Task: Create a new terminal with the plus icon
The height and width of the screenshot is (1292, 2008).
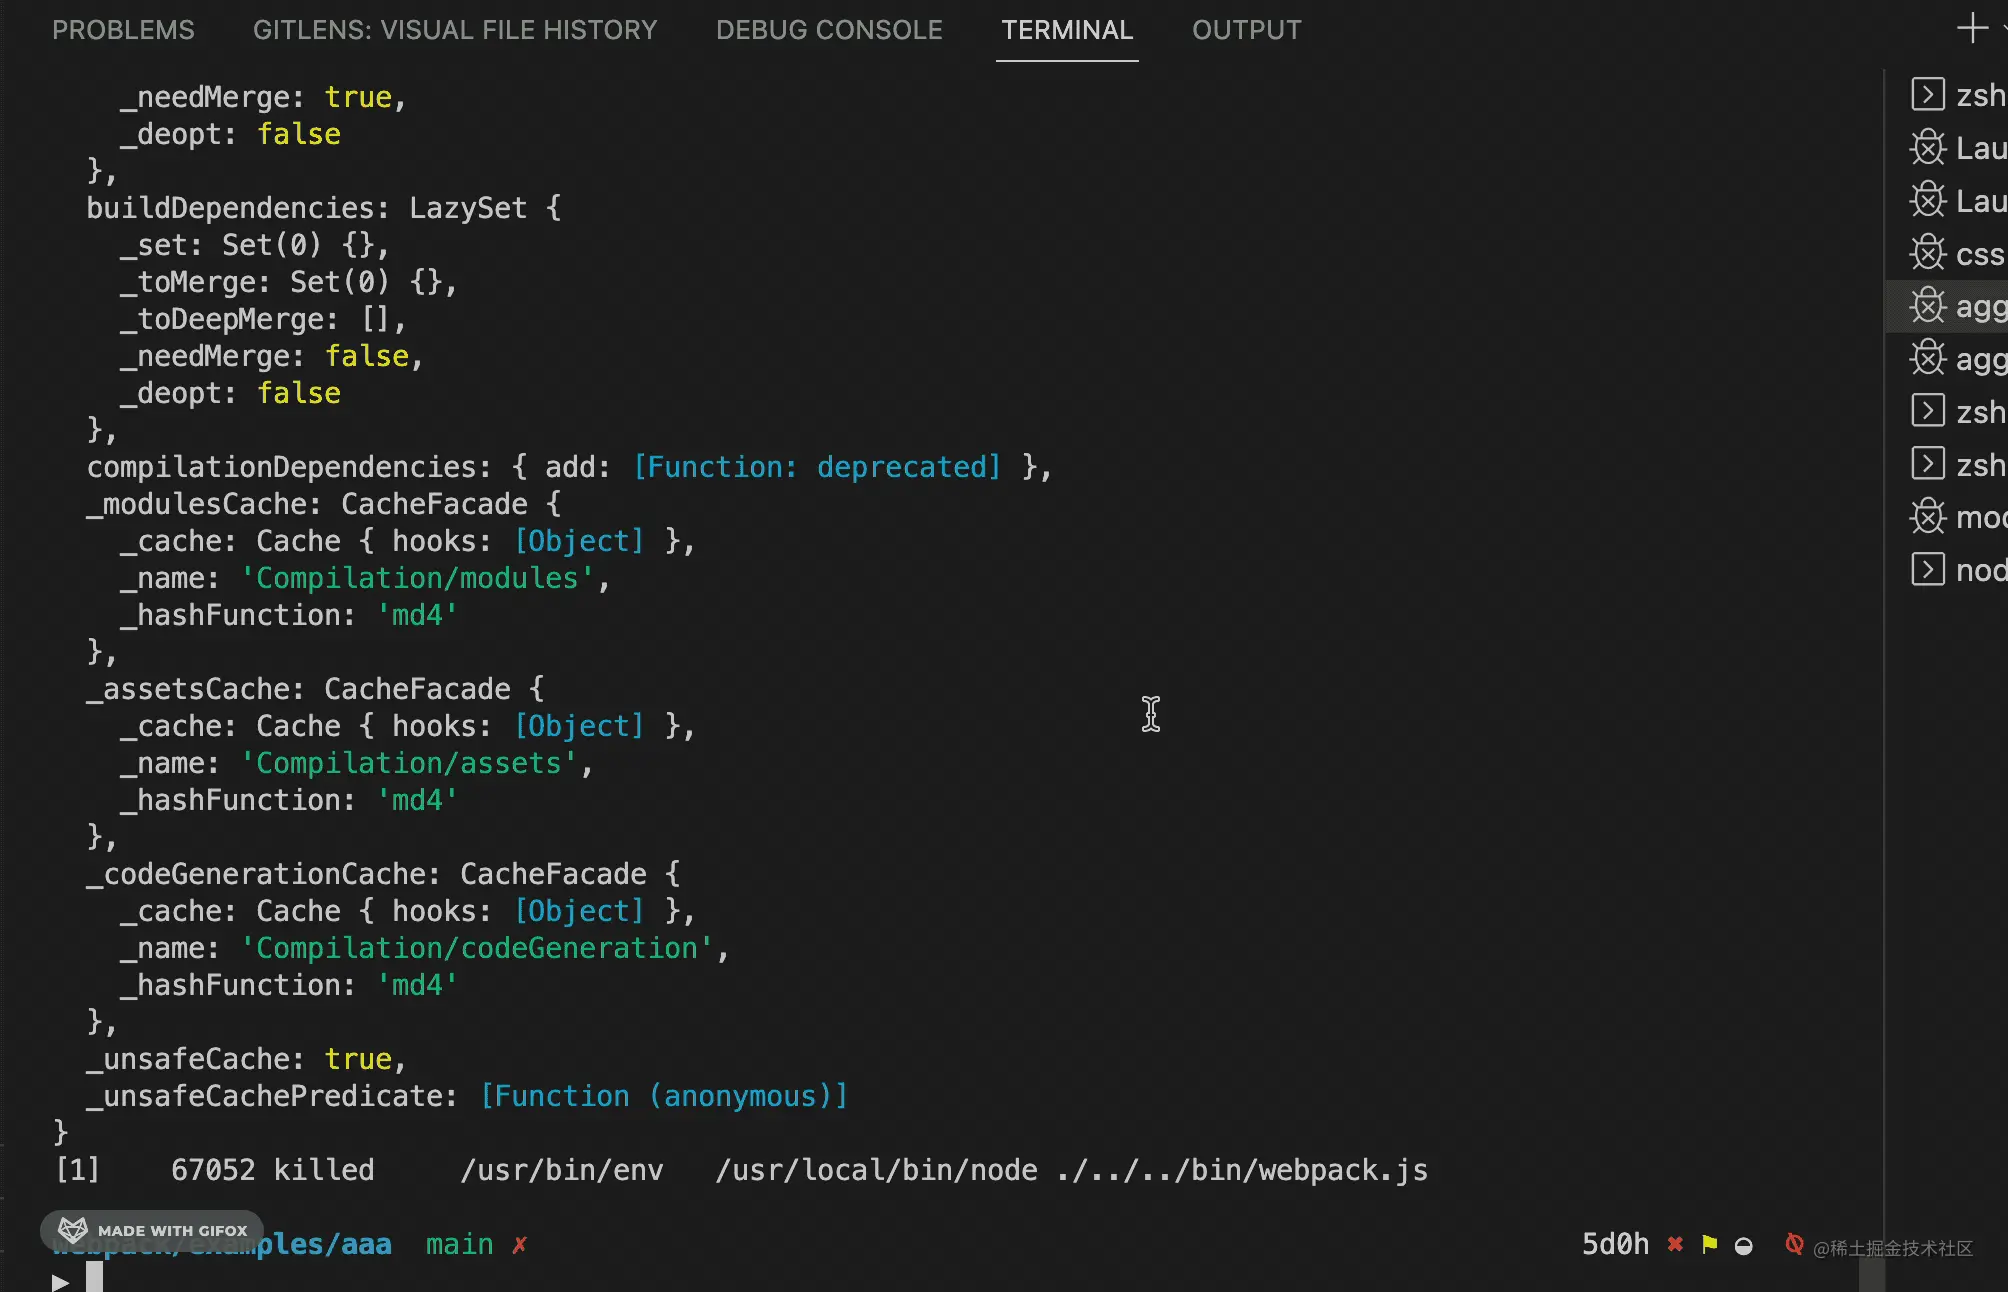Action: pos(1972,28)
